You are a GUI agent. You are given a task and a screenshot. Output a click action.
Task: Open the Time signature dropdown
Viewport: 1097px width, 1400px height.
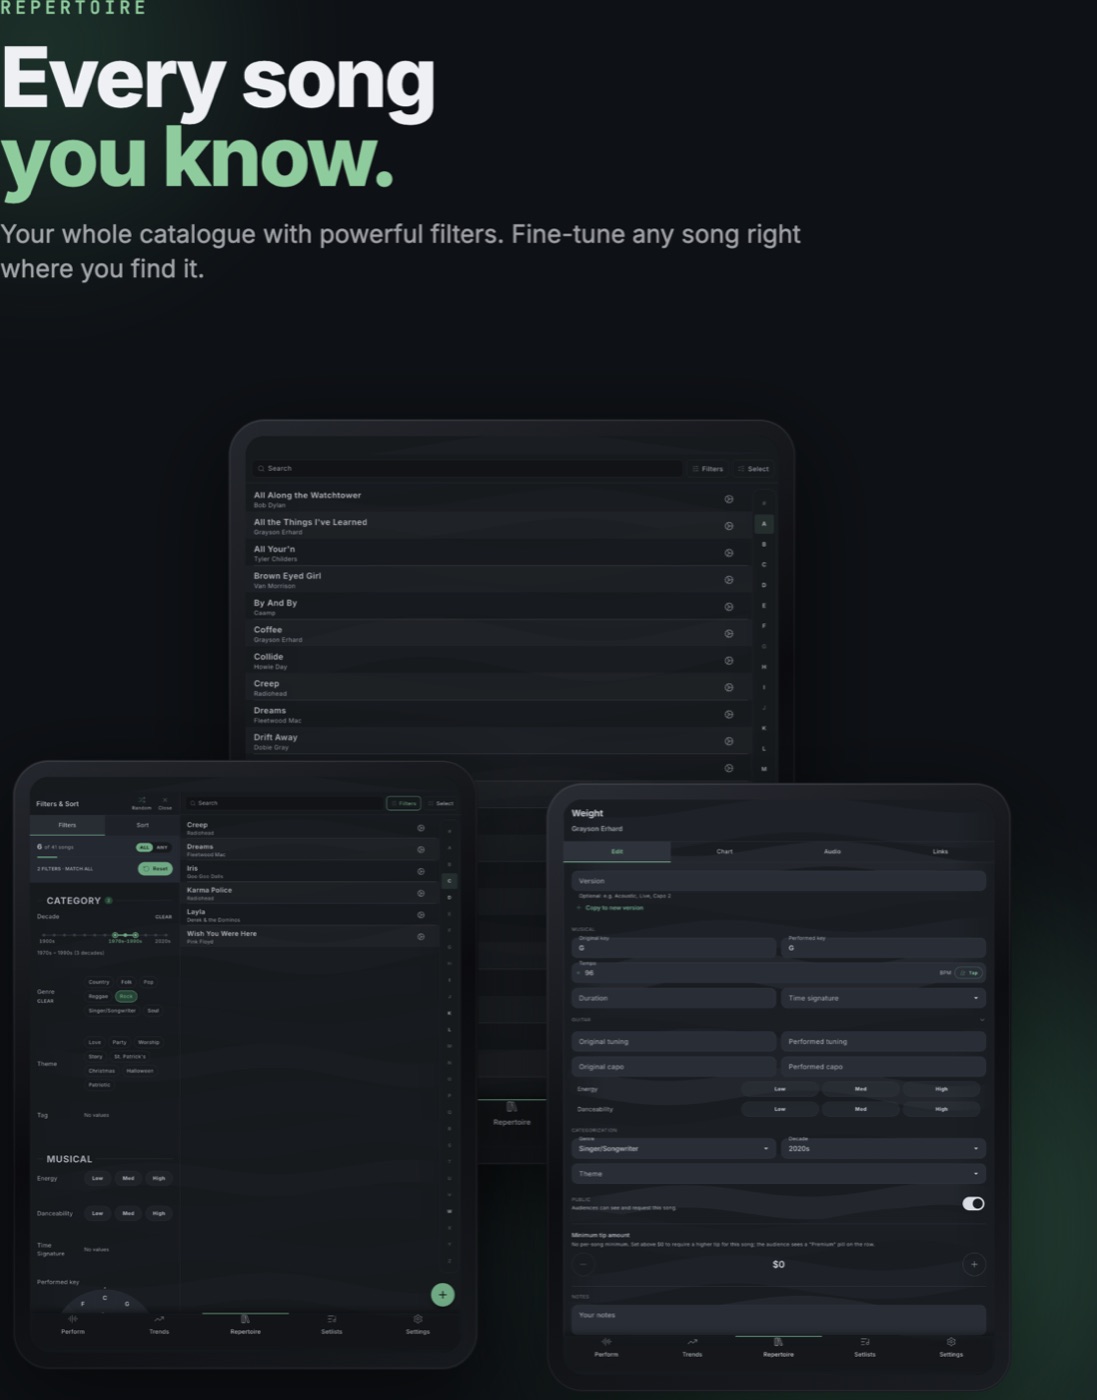pos(883,998)
